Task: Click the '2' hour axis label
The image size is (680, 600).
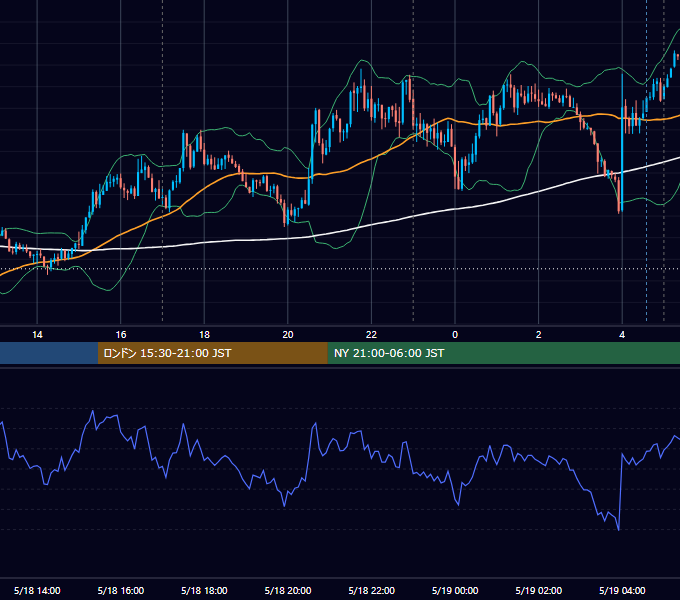Action: coord(539,335)
